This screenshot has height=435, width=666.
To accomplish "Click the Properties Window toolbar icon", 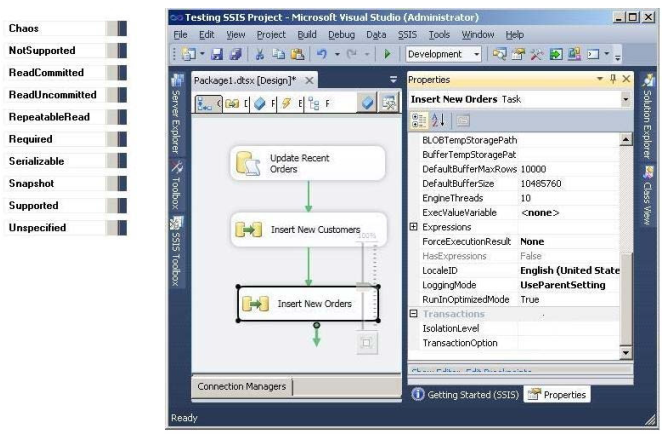I will point(518,54).
